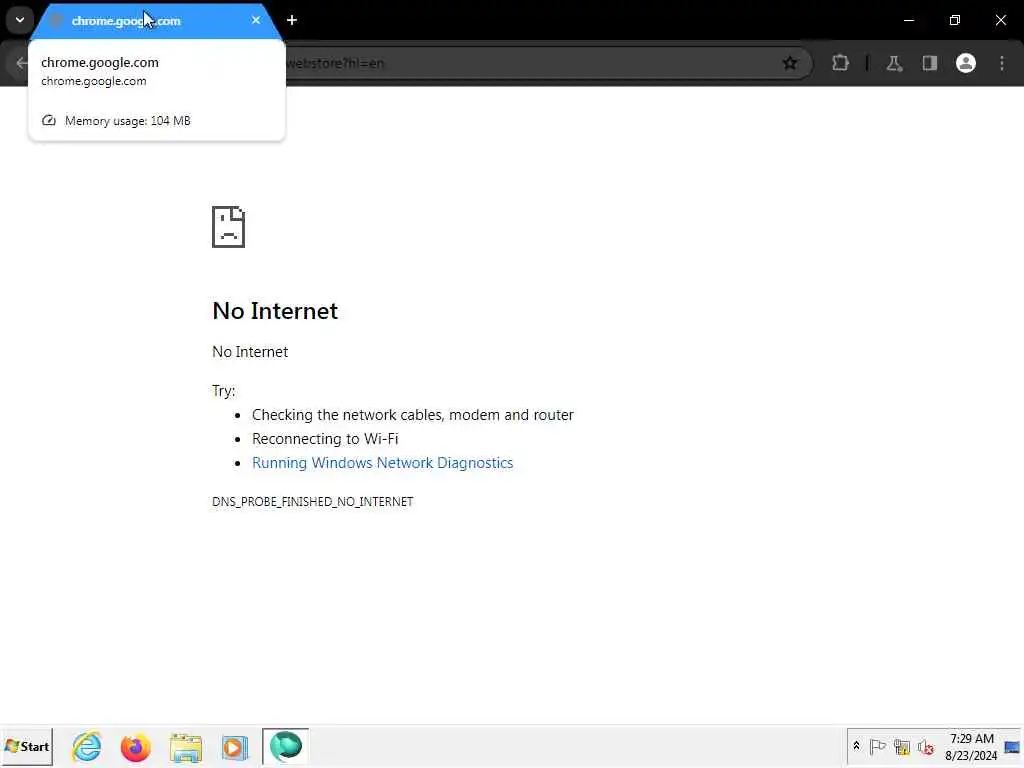
Task: Open network status tray icon
Action: tap(902, 746)
